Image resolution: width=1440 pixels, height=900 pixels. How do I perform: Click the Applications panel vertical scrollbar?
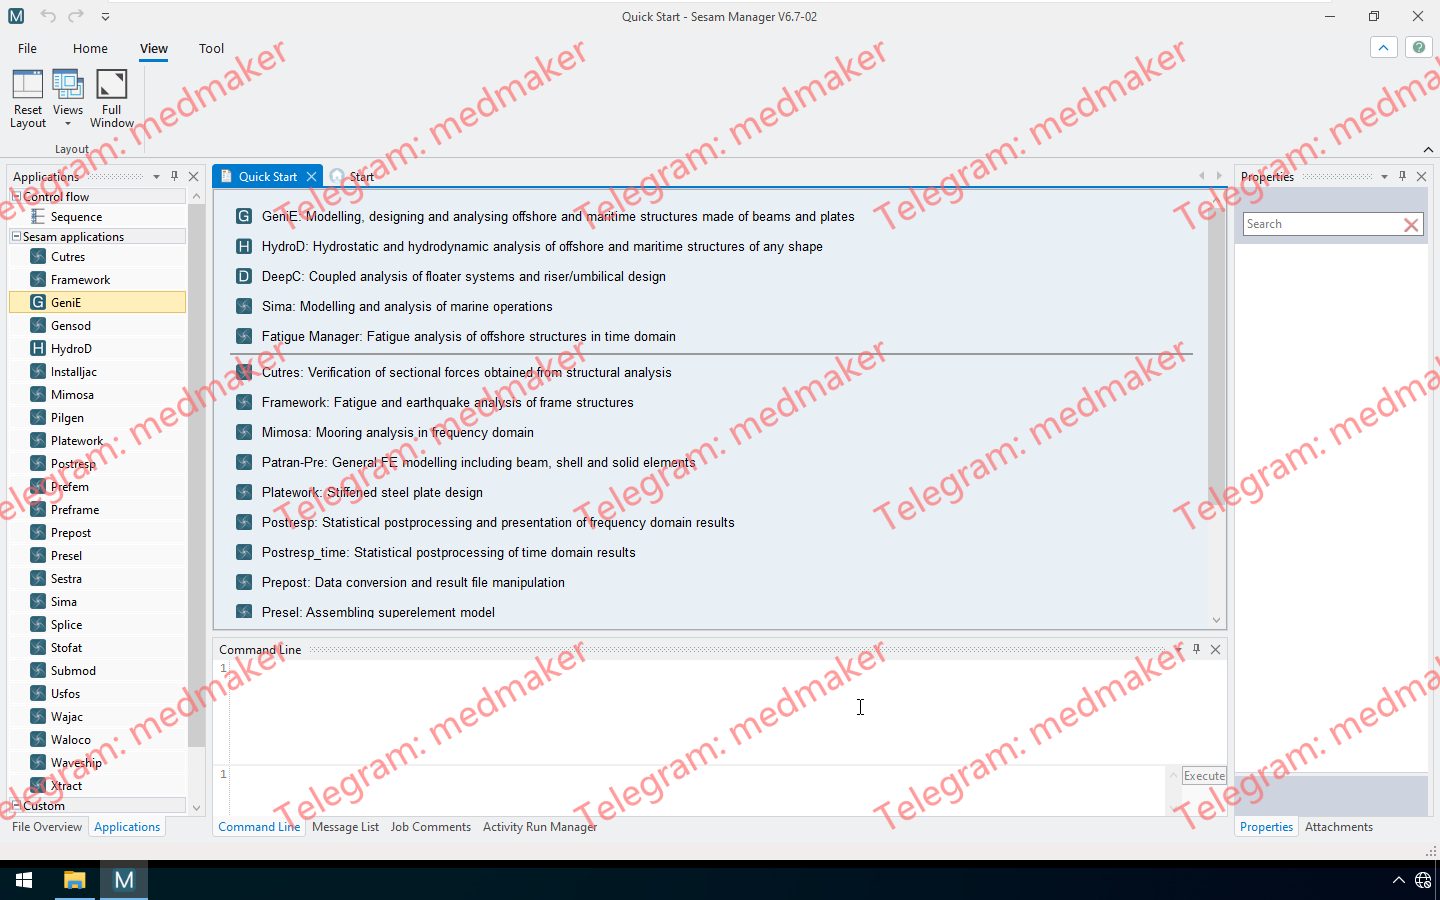196,475
